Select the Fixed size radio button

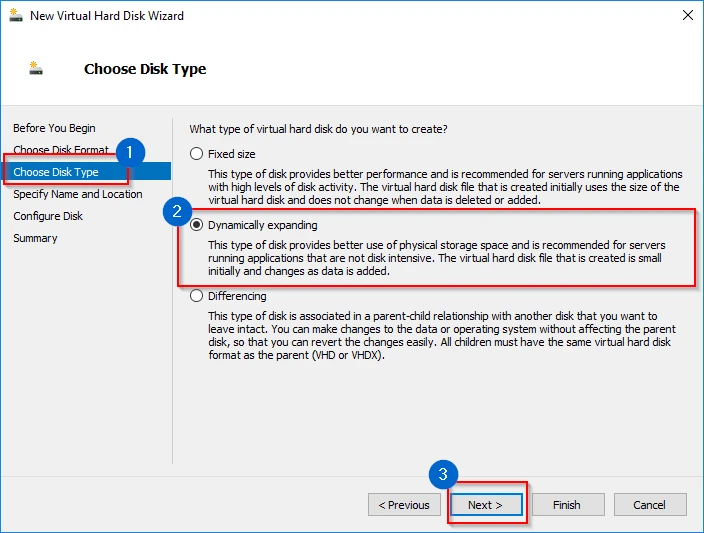click(x=196, y=154)
